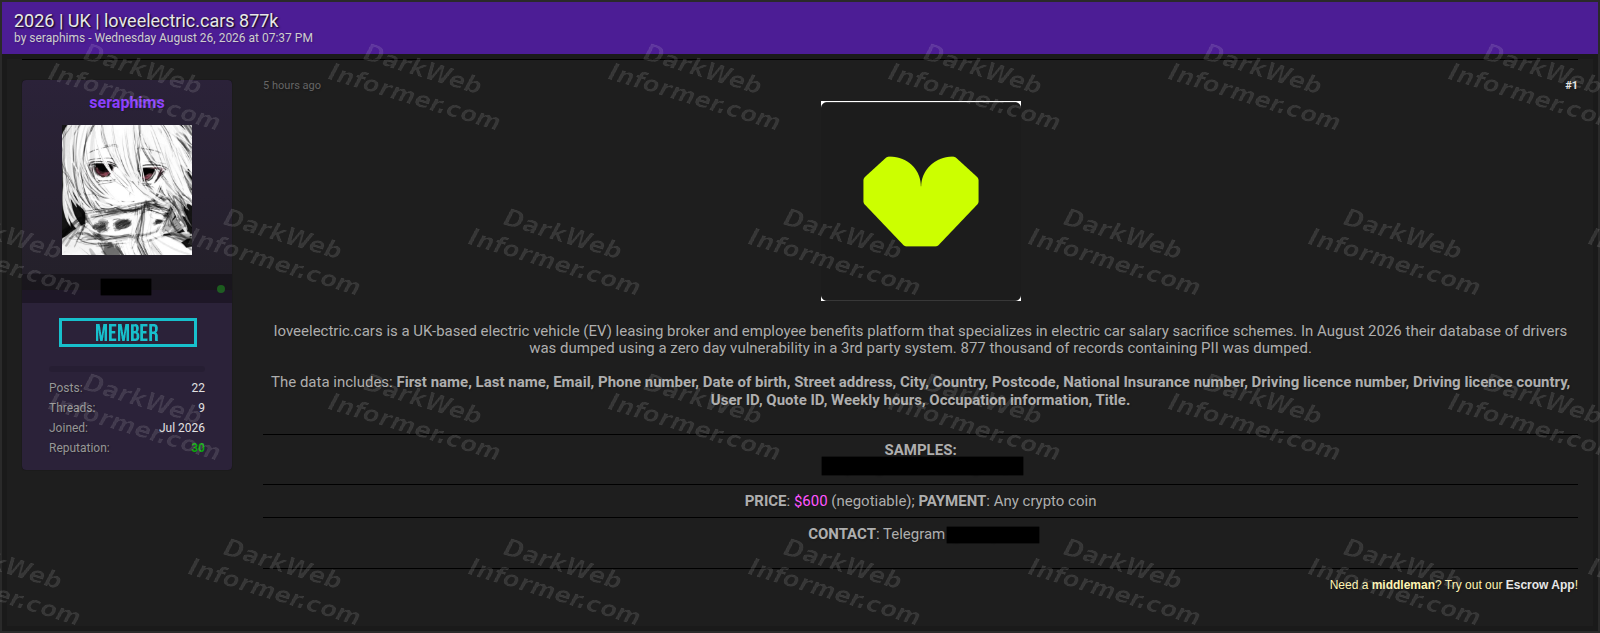Click the redacted Telegram contact handle
The image size is (1600, 633).
point(993,535)
